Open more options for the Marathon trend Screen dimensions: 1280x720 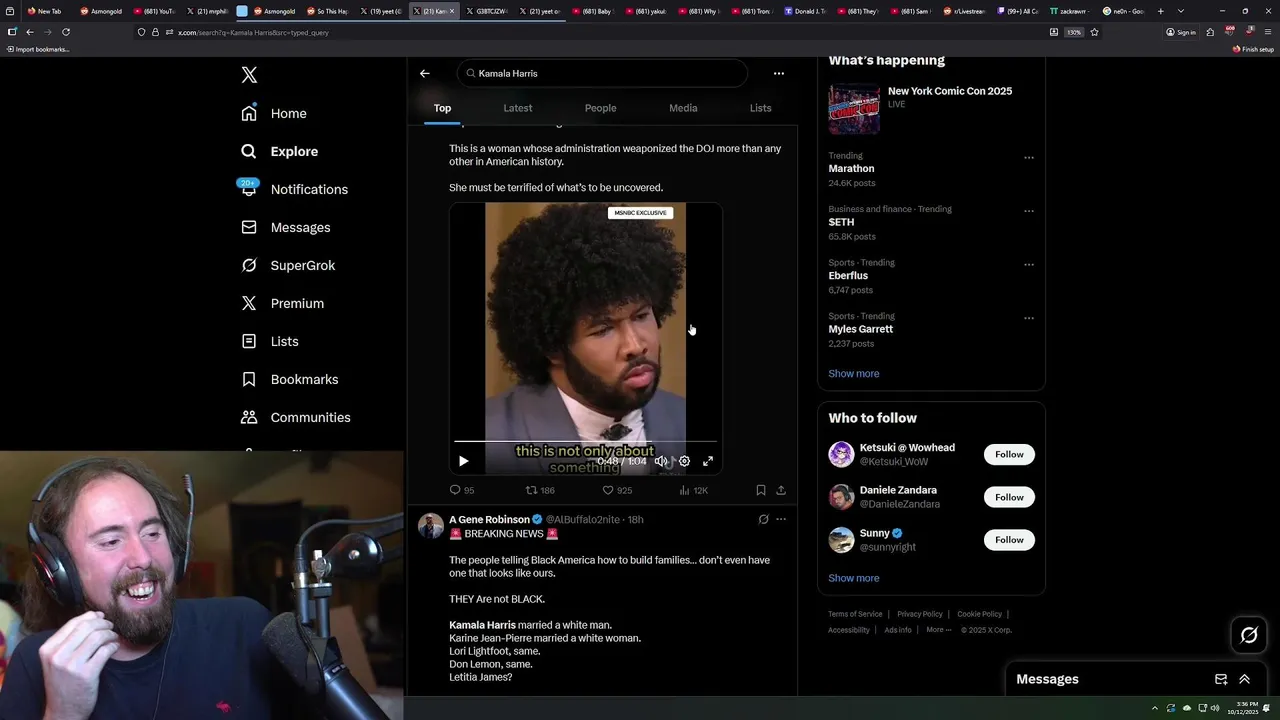(x=1029, y=157)
